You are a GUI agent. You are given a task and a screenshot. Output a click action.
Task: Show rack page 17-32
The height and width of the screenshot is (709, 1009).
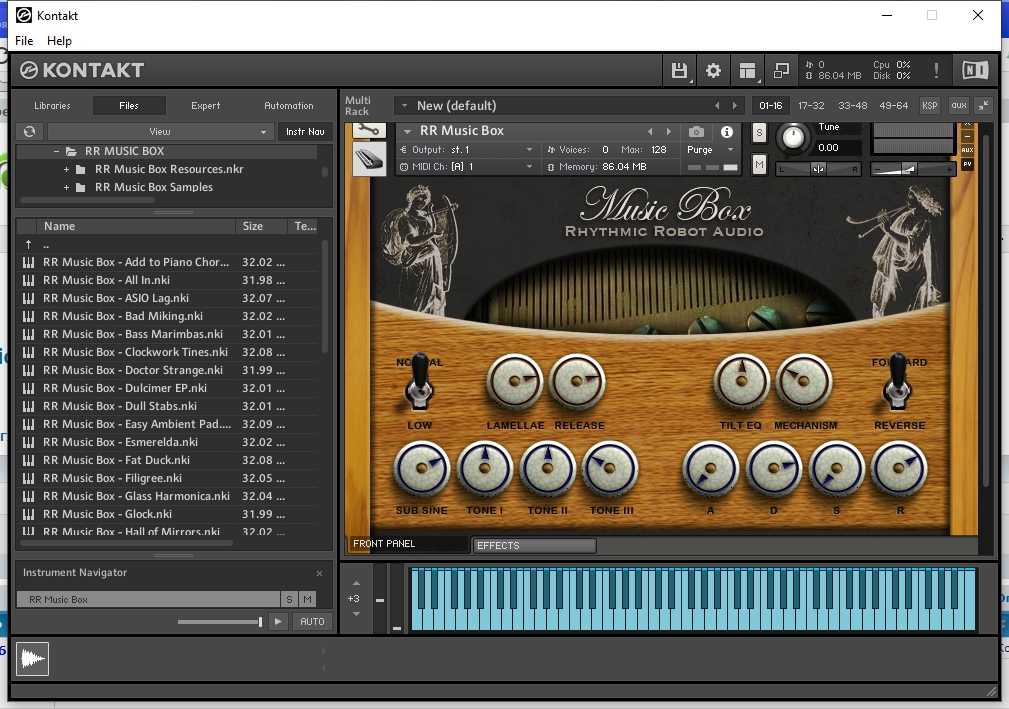811,106
